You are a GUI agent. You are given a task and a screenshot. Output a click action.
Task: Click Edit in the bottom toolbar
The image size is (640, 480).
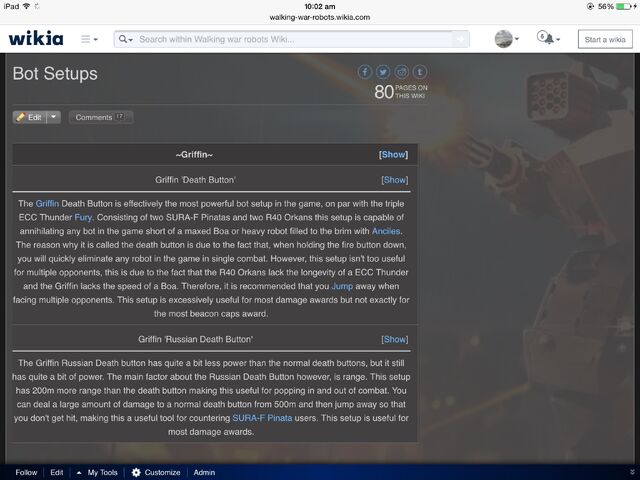[57, 472]
